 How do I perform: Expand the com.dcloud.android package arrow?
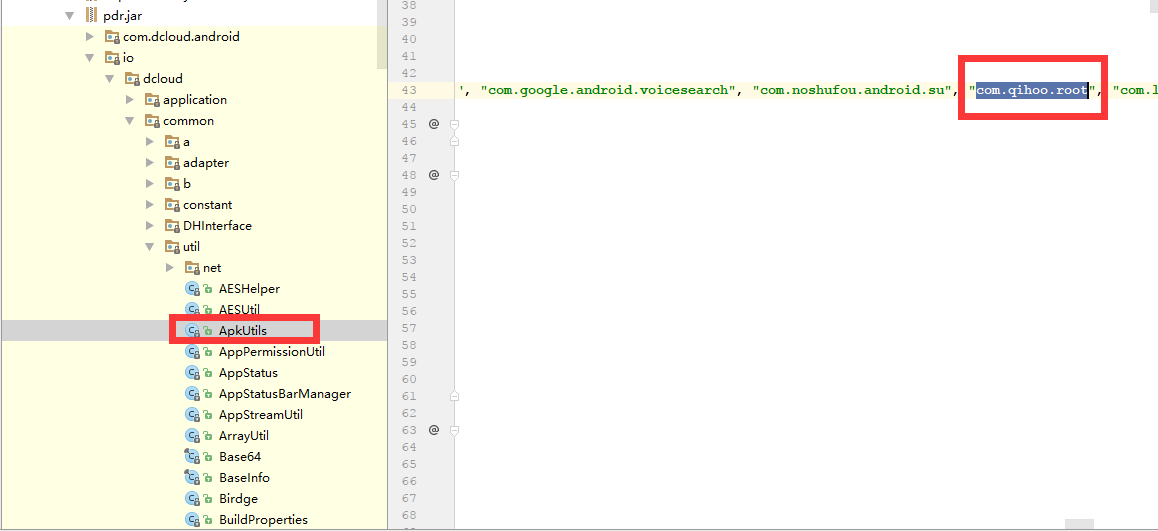tap(90, 36)
